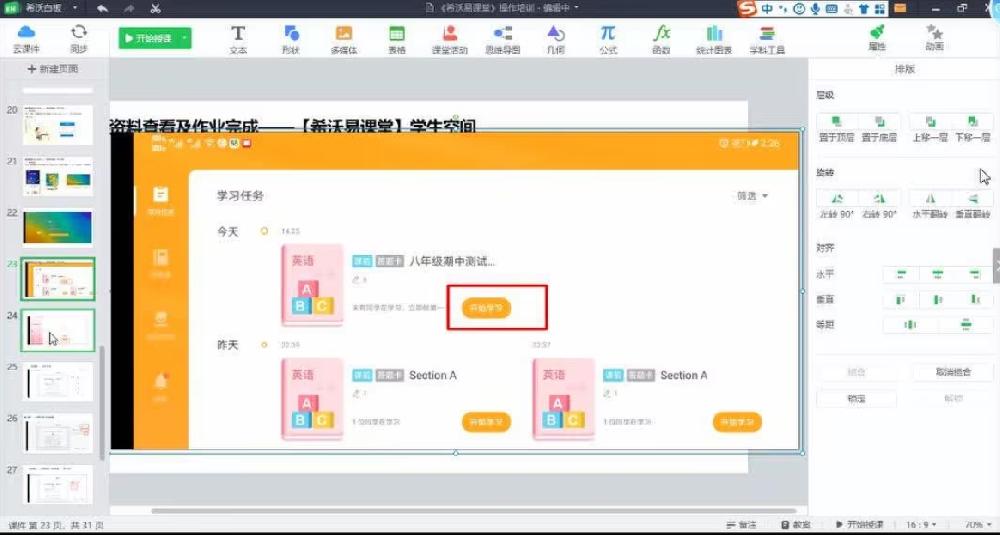Image resolution: width=1000 pixels, height=535 pixels.
Task: Click 备注 notes in status bar
Action: tap(741, 525)
